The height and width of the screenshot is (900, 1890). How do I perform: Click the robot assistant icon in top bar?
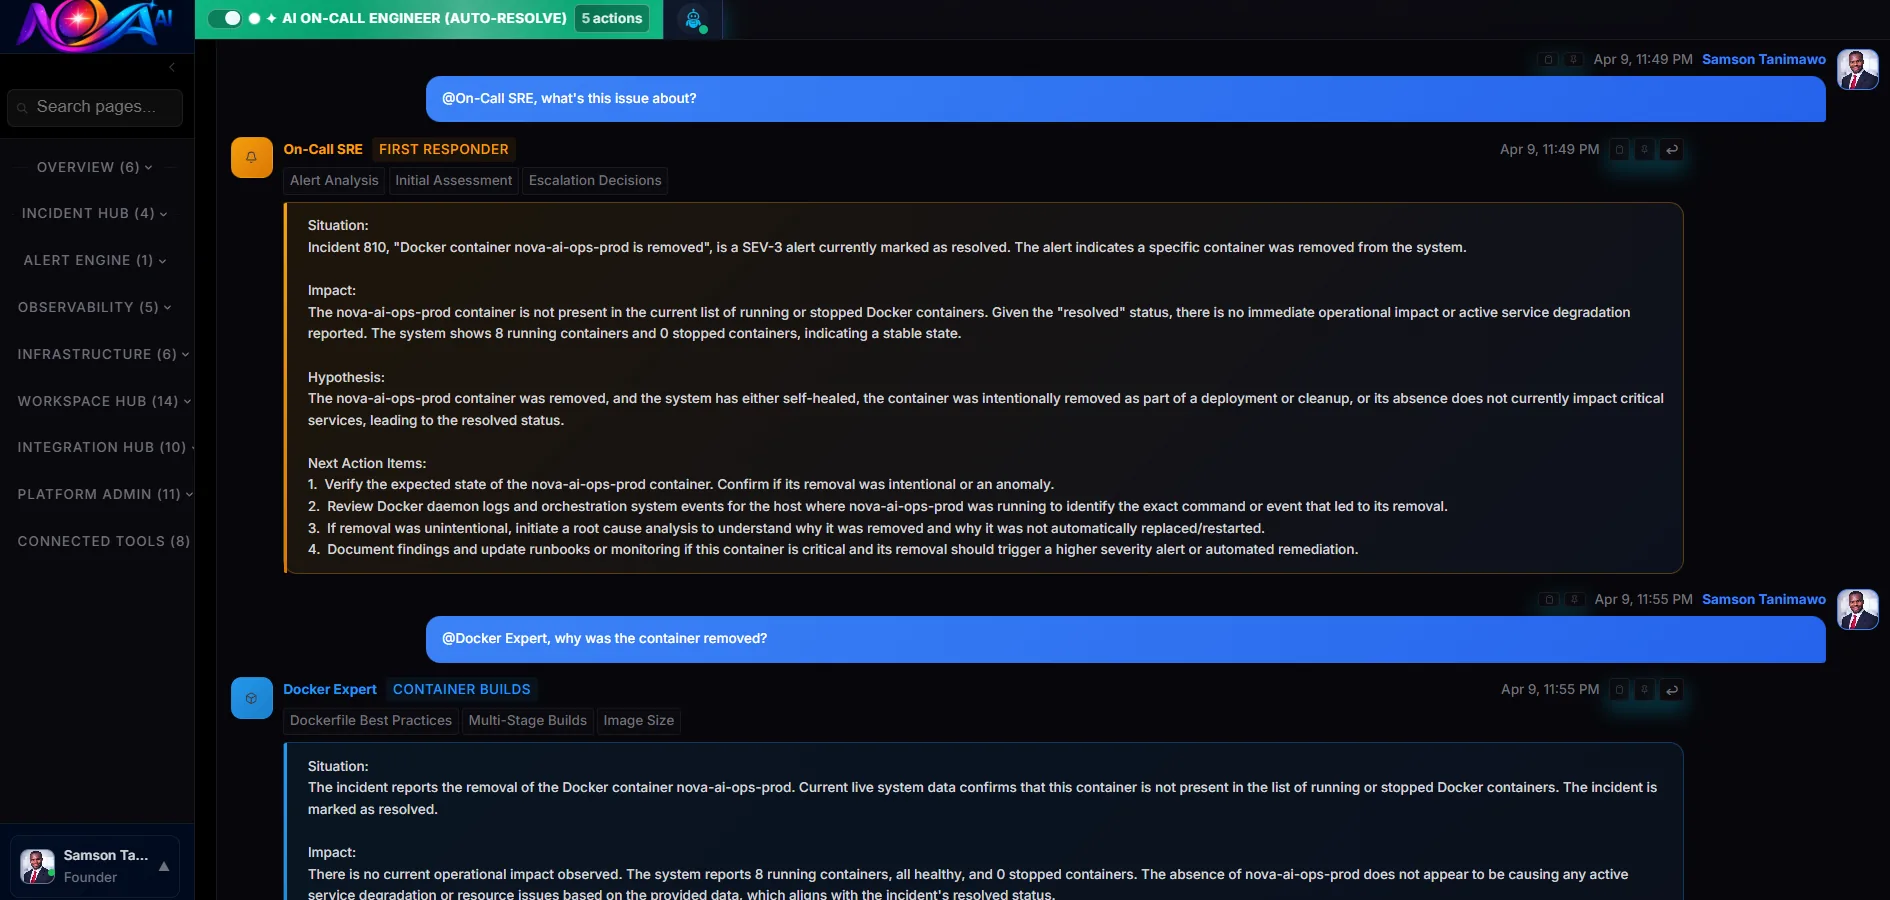693,19
